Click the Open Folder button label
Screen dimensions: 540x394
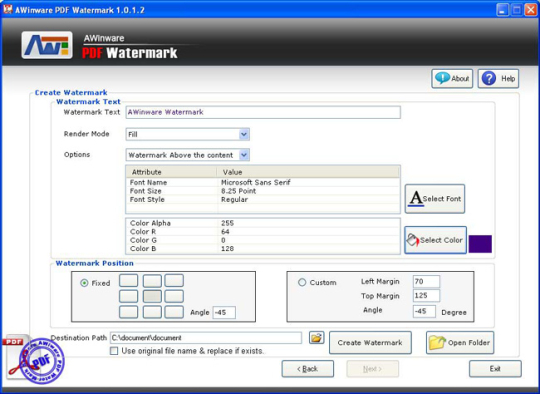point(468,343)
